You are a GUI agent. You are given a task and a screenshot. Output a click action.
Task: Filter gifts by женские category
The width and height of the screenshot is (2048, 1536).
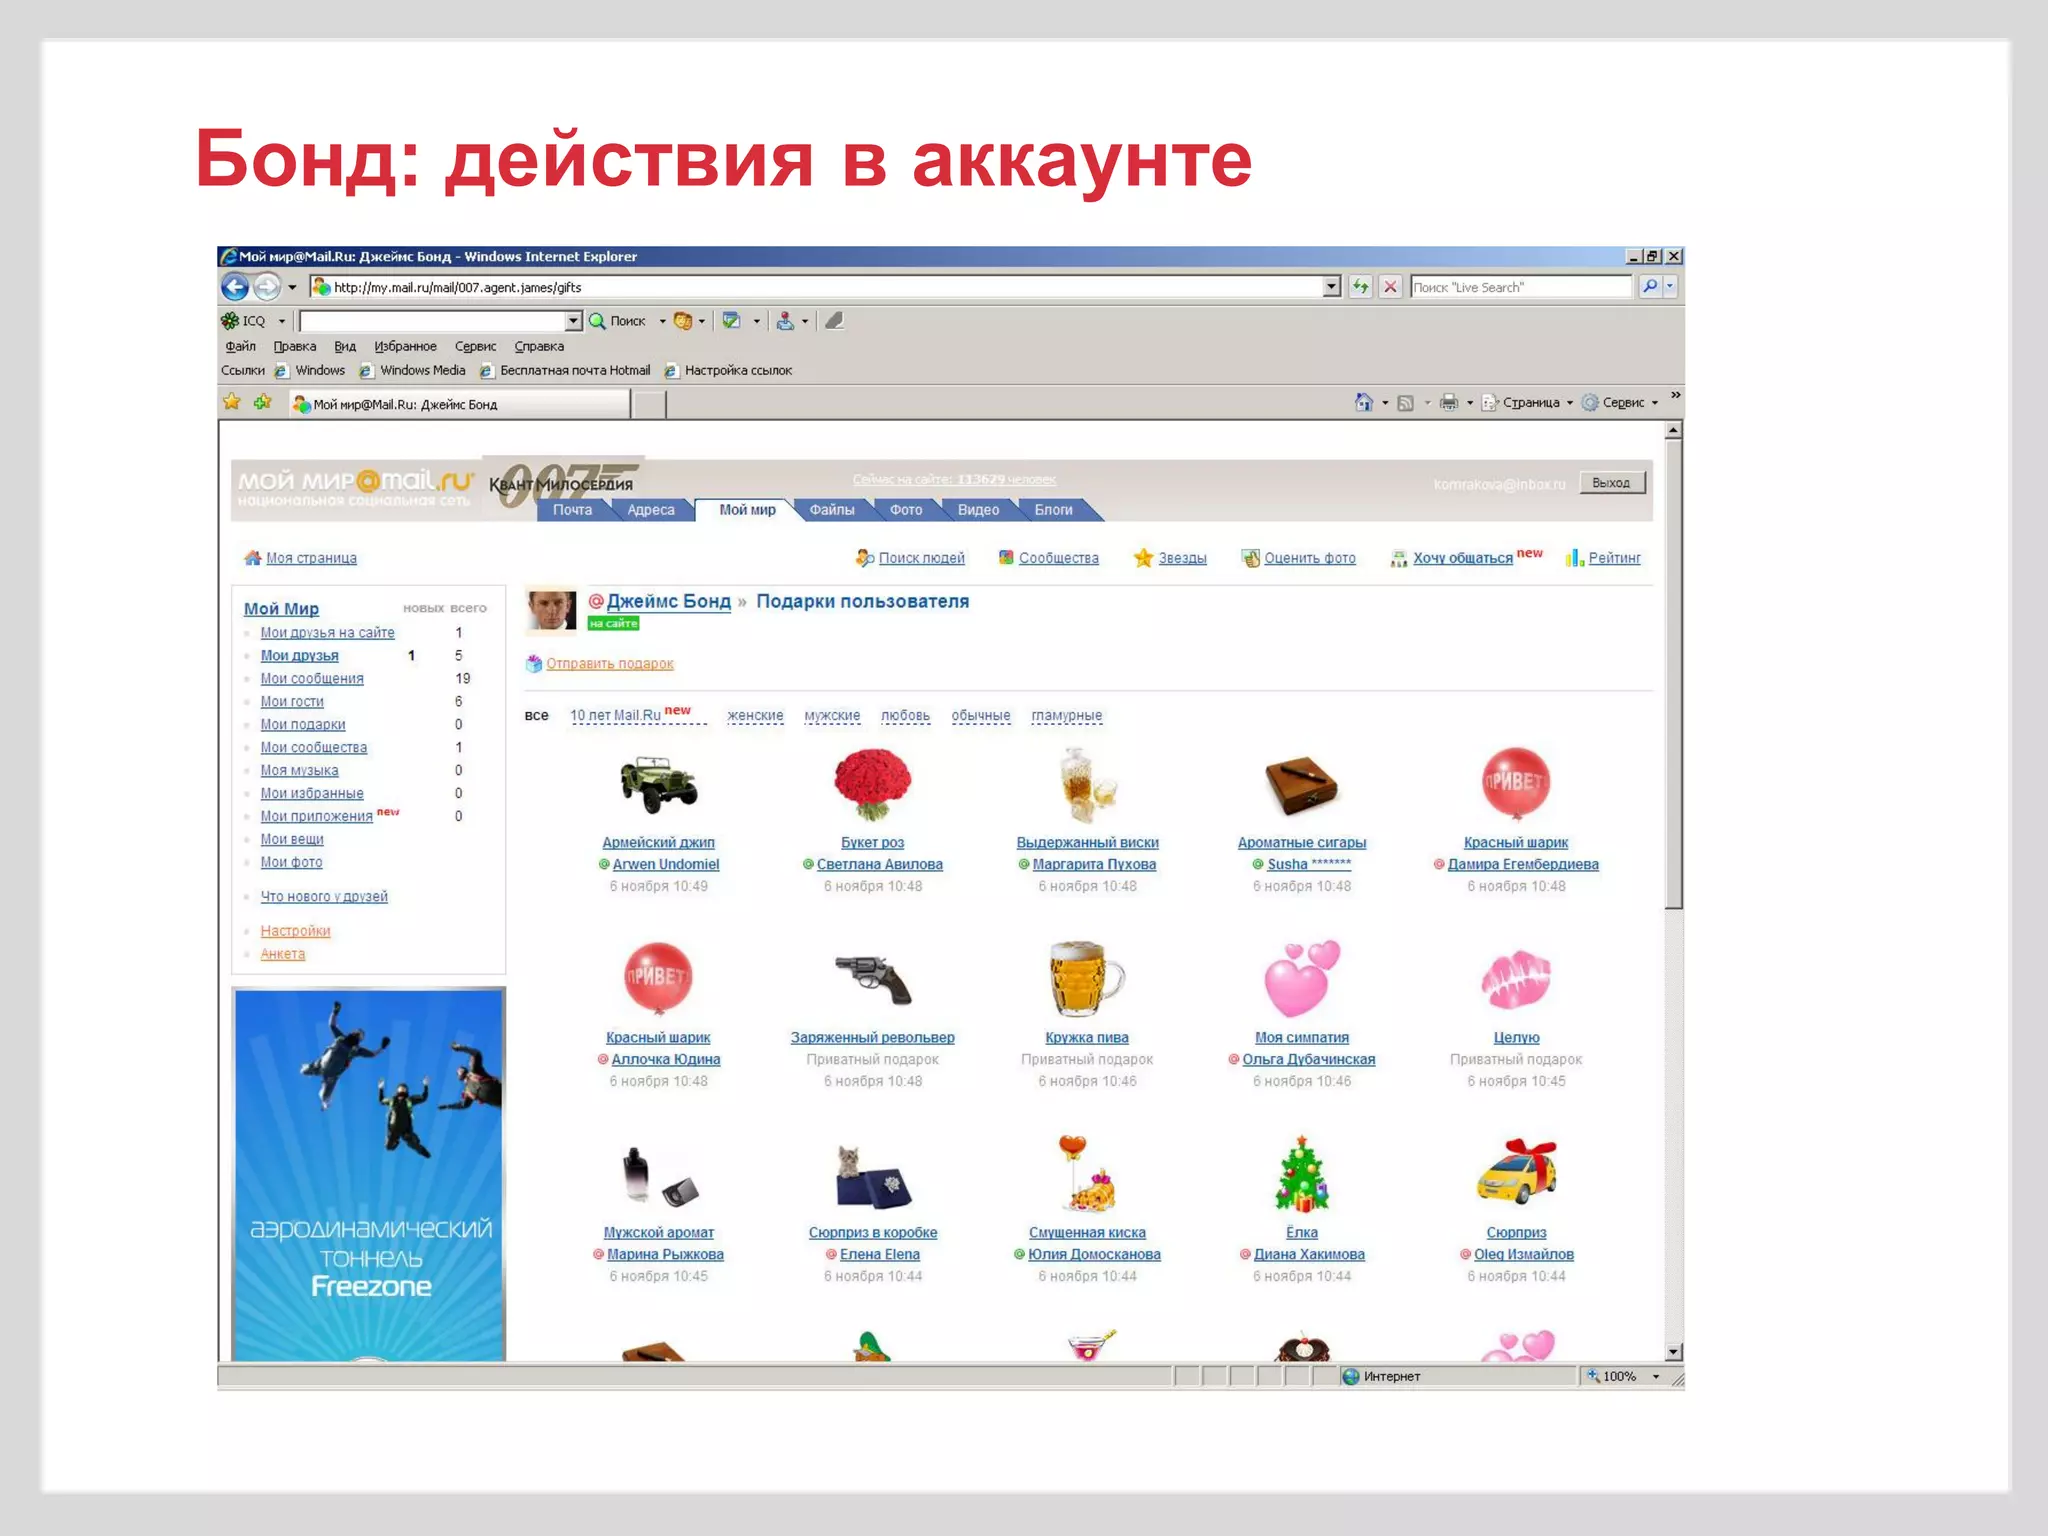tap(755, 716)
